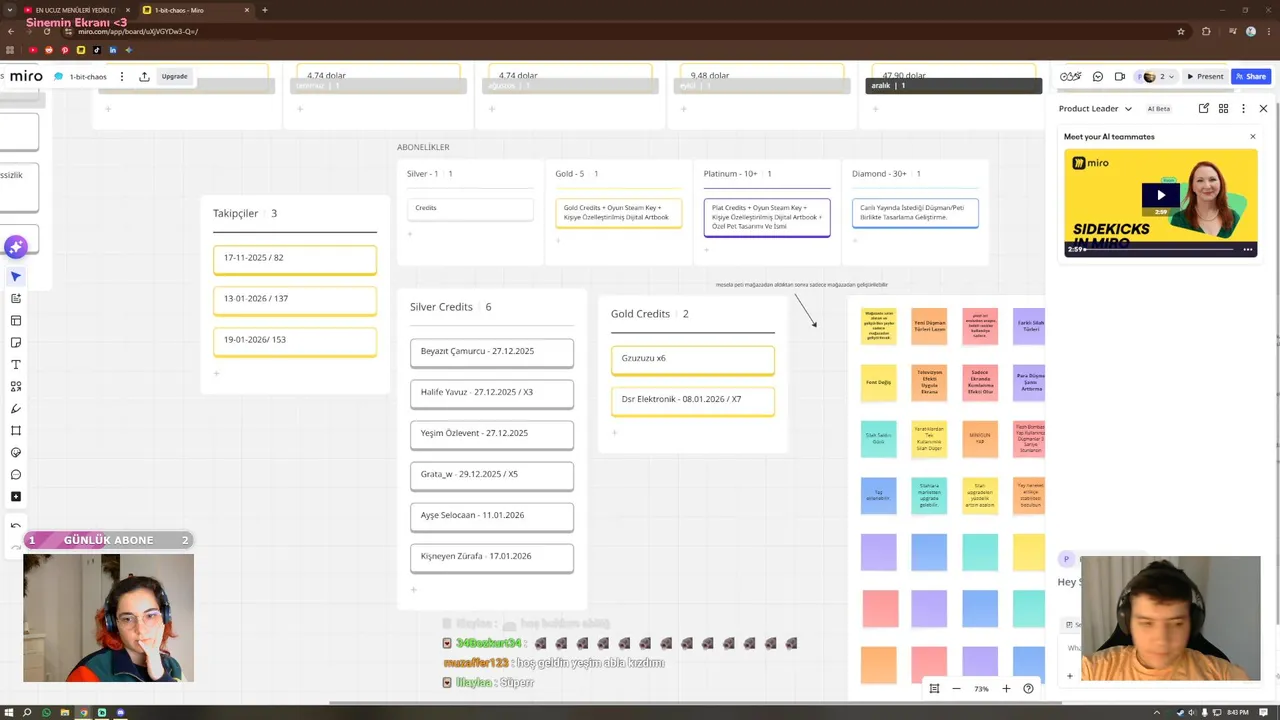Zoom in the board
This screenshot has width=1280, height=720.
(x=1006, y=689)
